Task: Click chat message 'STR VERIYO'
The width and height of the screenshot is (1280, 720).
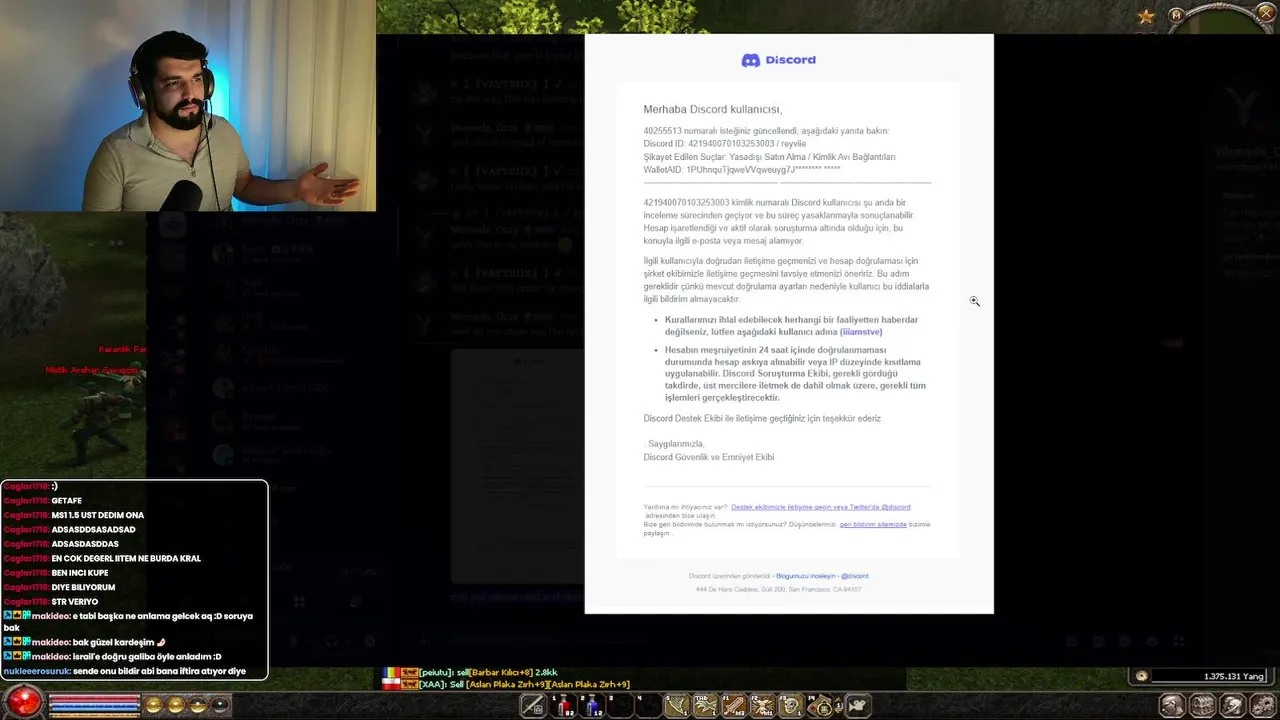Action: [75, 602]
